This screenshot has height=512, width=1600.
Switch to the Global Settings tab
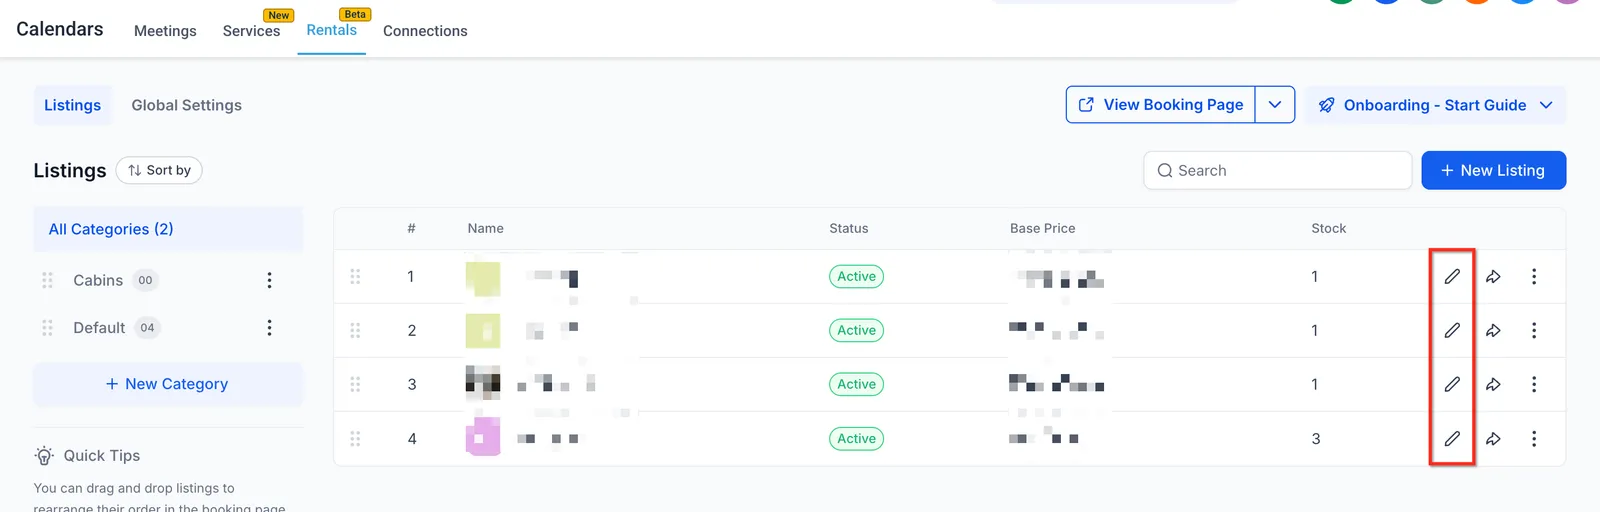(187, 105)
